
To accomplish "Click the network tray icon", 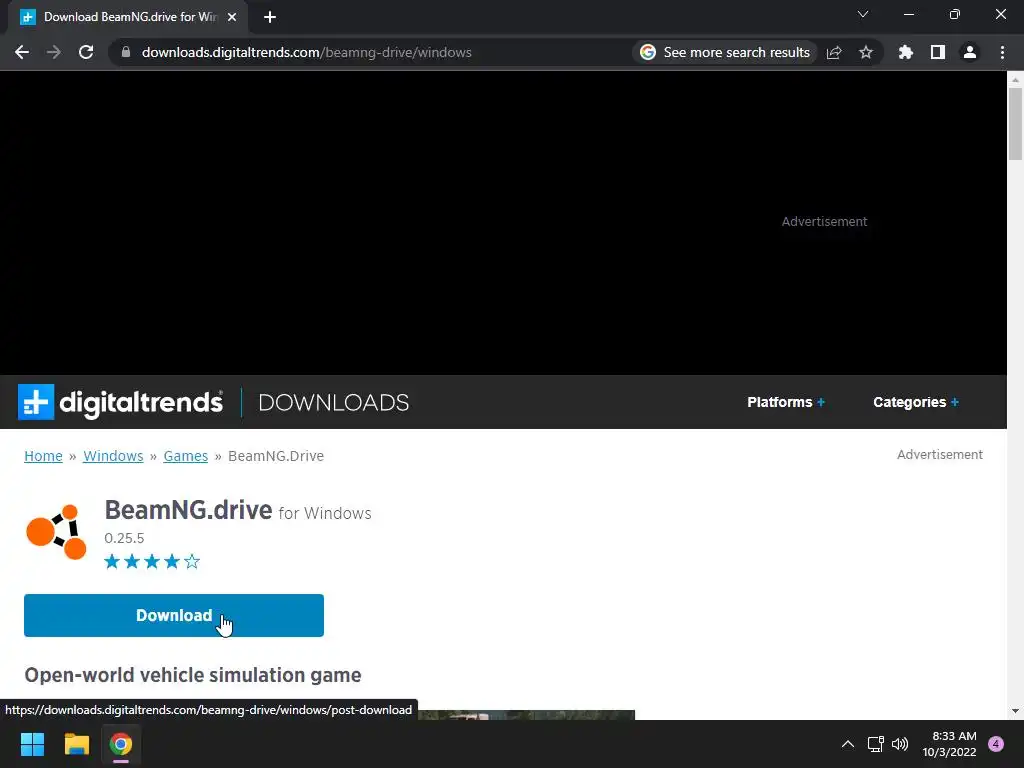I will point(875,744).
